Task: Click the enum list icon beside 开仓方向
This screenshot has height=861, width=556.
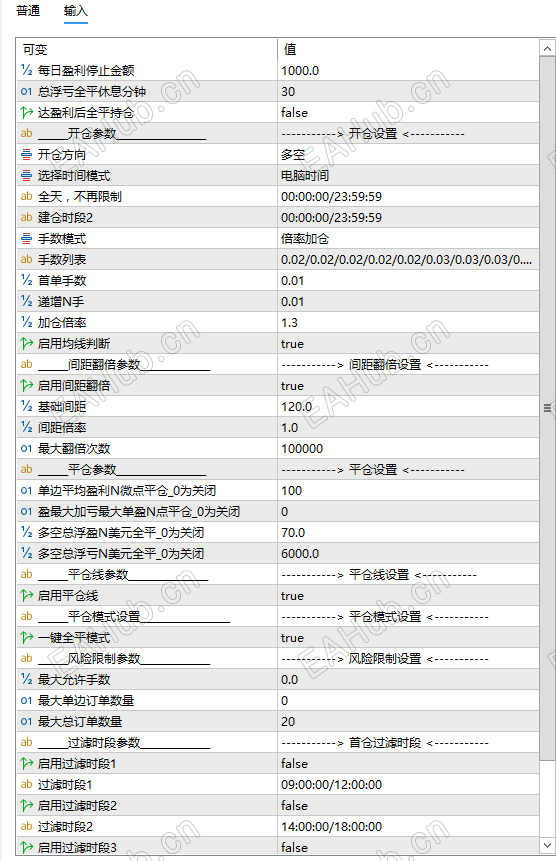Action: [26, 154]
